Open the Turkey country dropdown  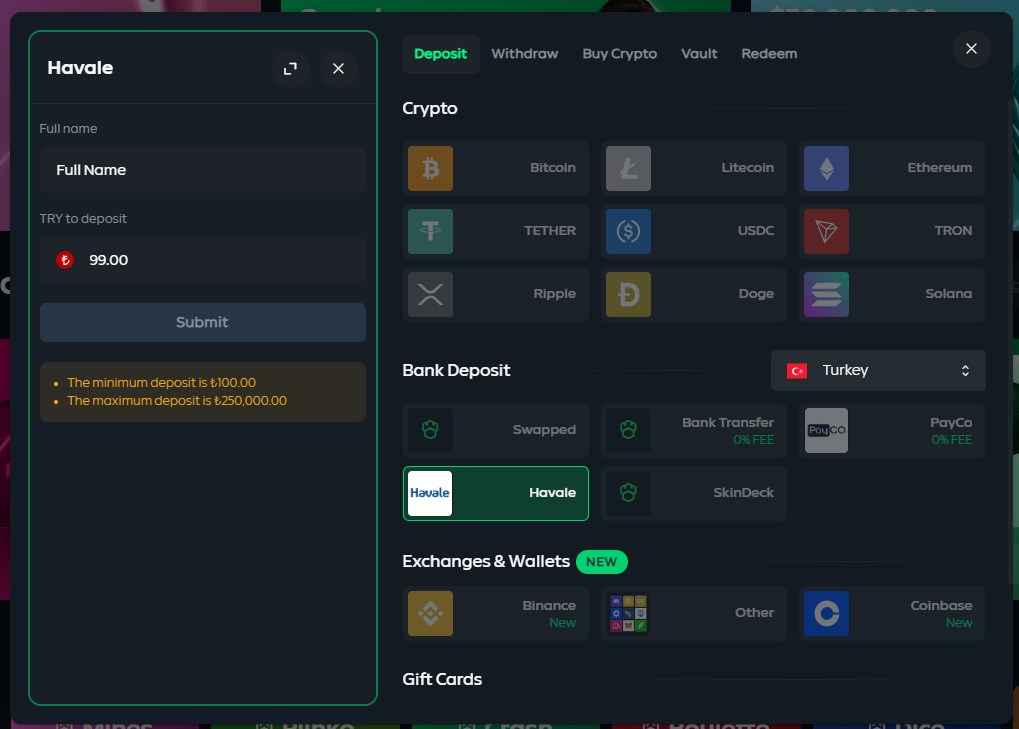click(x=878, y=370)
